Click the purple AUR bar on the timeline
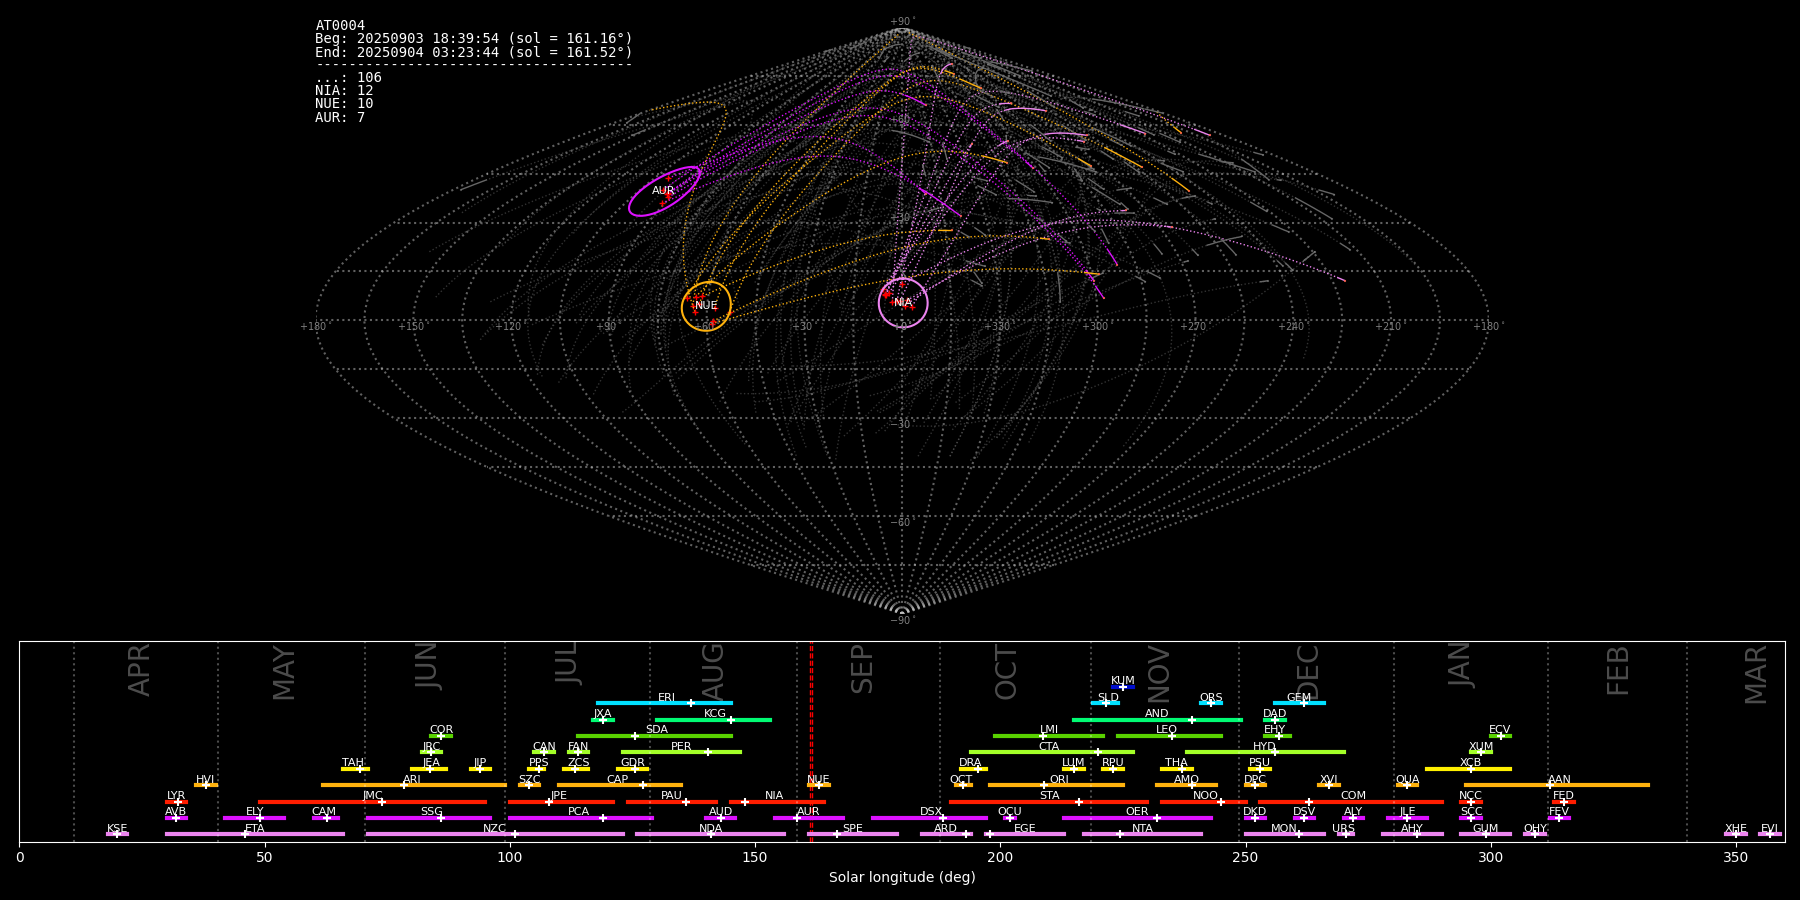Viewport: 1800px width, 900px height. click(808, 818)
